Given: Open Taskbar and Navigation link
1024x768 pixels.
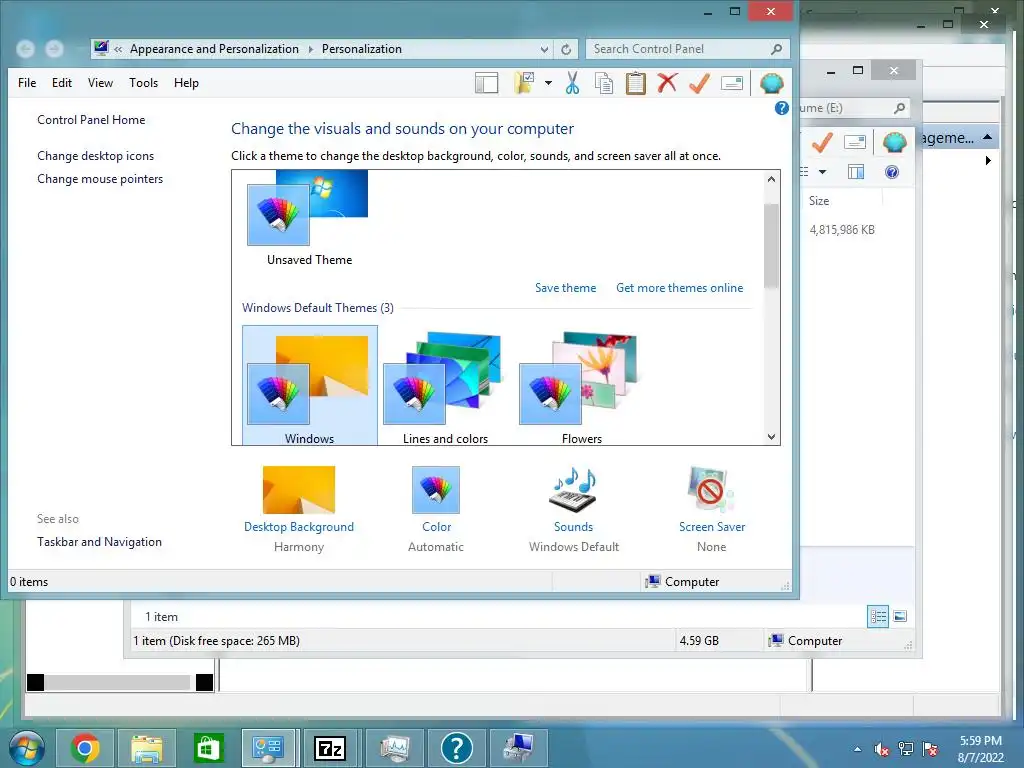Looking at the screenshot, I should (x=99, y=541).
